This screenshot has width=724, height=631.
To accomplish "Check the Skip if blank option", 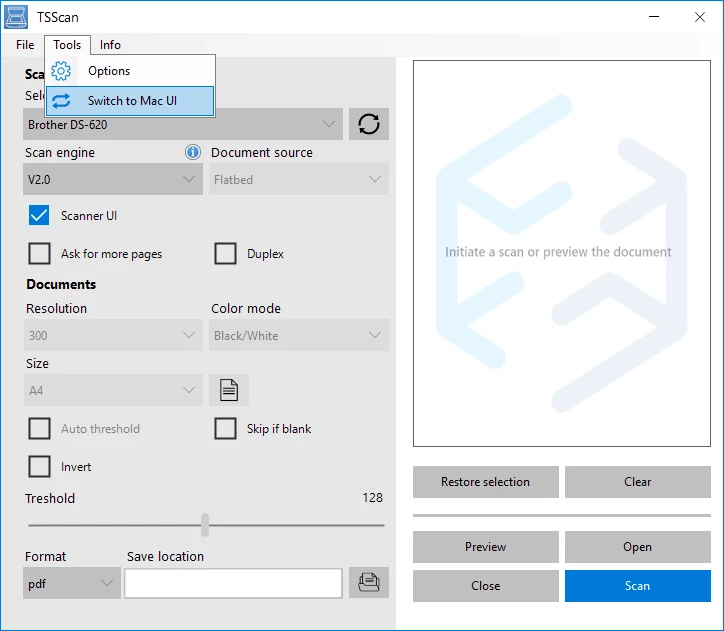I will 226,429.
